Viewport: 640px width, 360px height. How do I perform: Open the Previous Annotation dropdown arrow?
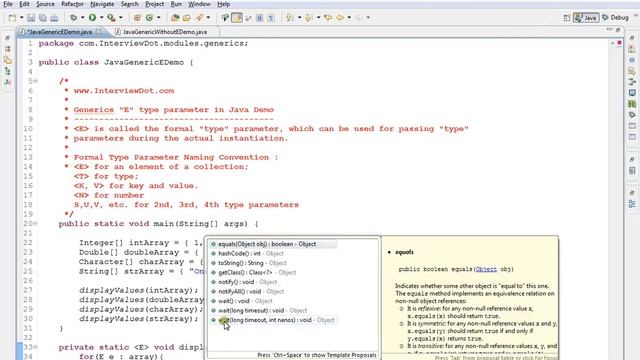click(x=318, y=18)
